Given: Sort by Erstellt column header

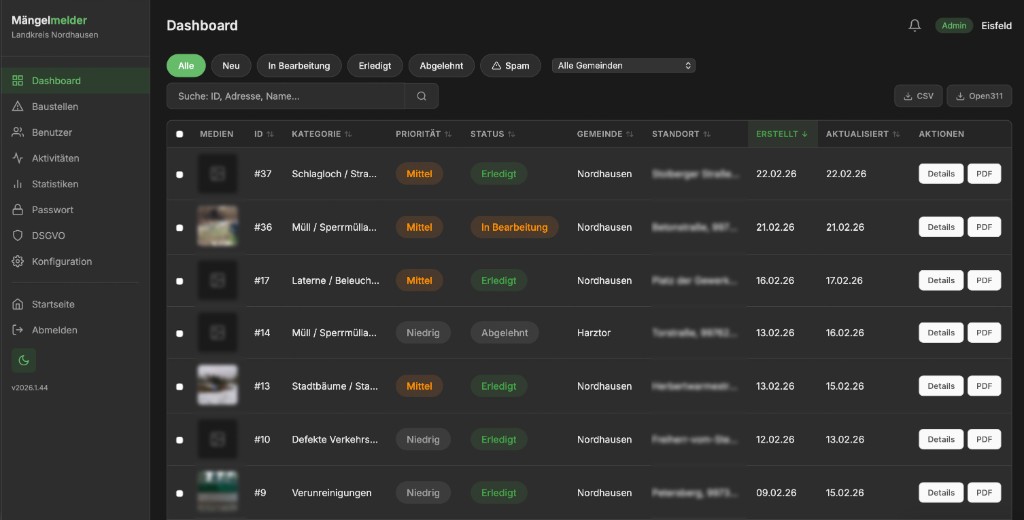Looking at the screenshot, I should (x=781, y=134).
